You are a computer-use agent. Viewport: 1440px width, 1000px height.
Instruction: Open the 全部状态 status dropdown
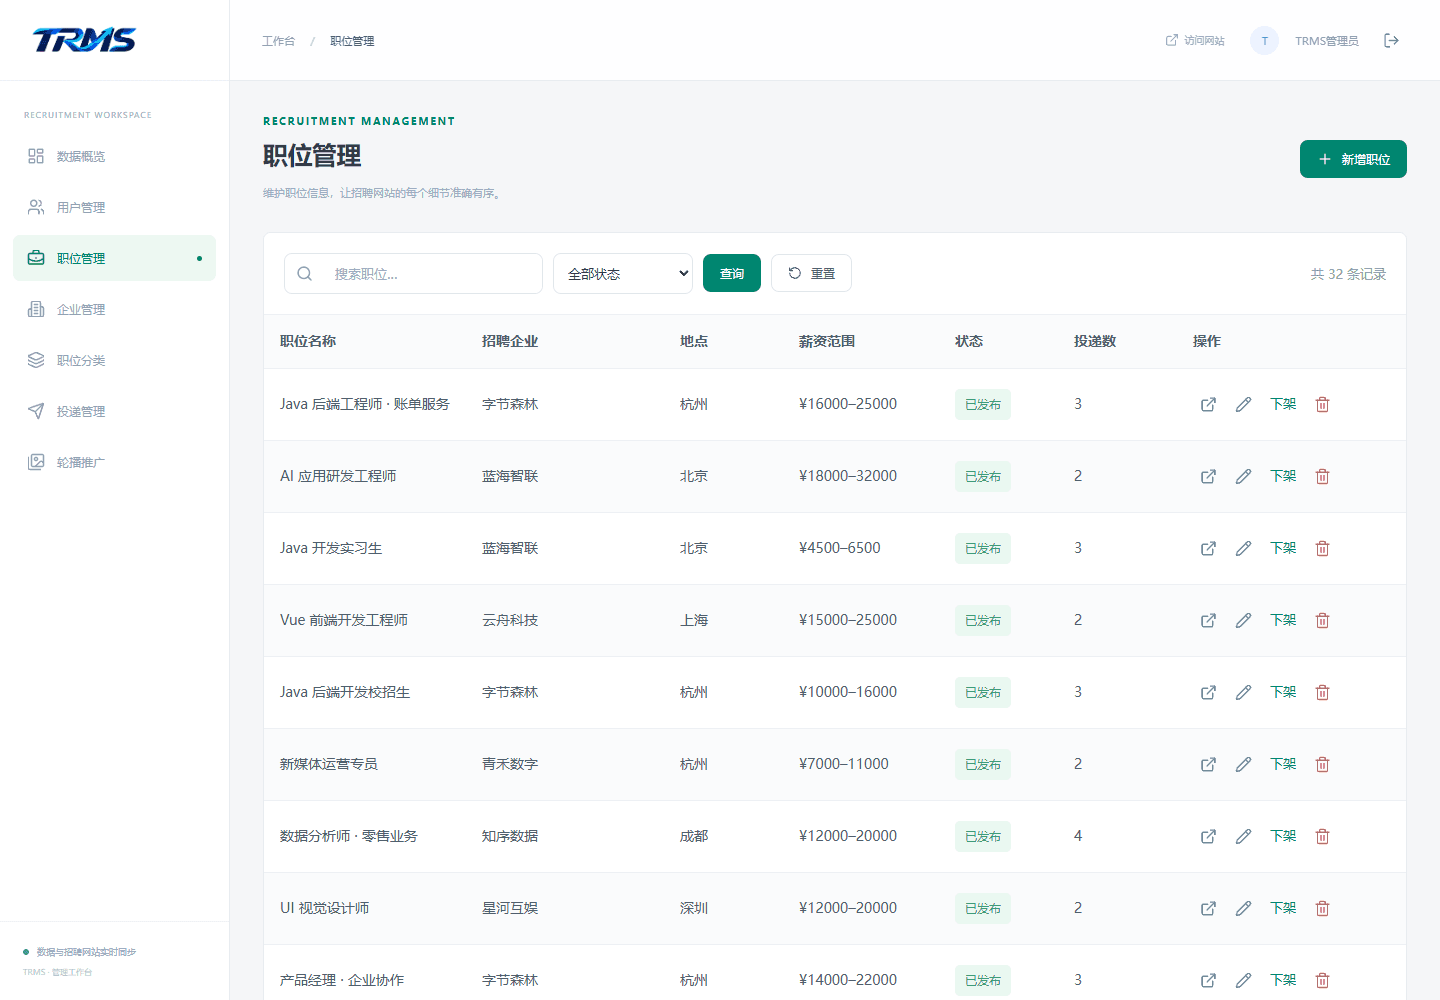(x=623, y=274)
